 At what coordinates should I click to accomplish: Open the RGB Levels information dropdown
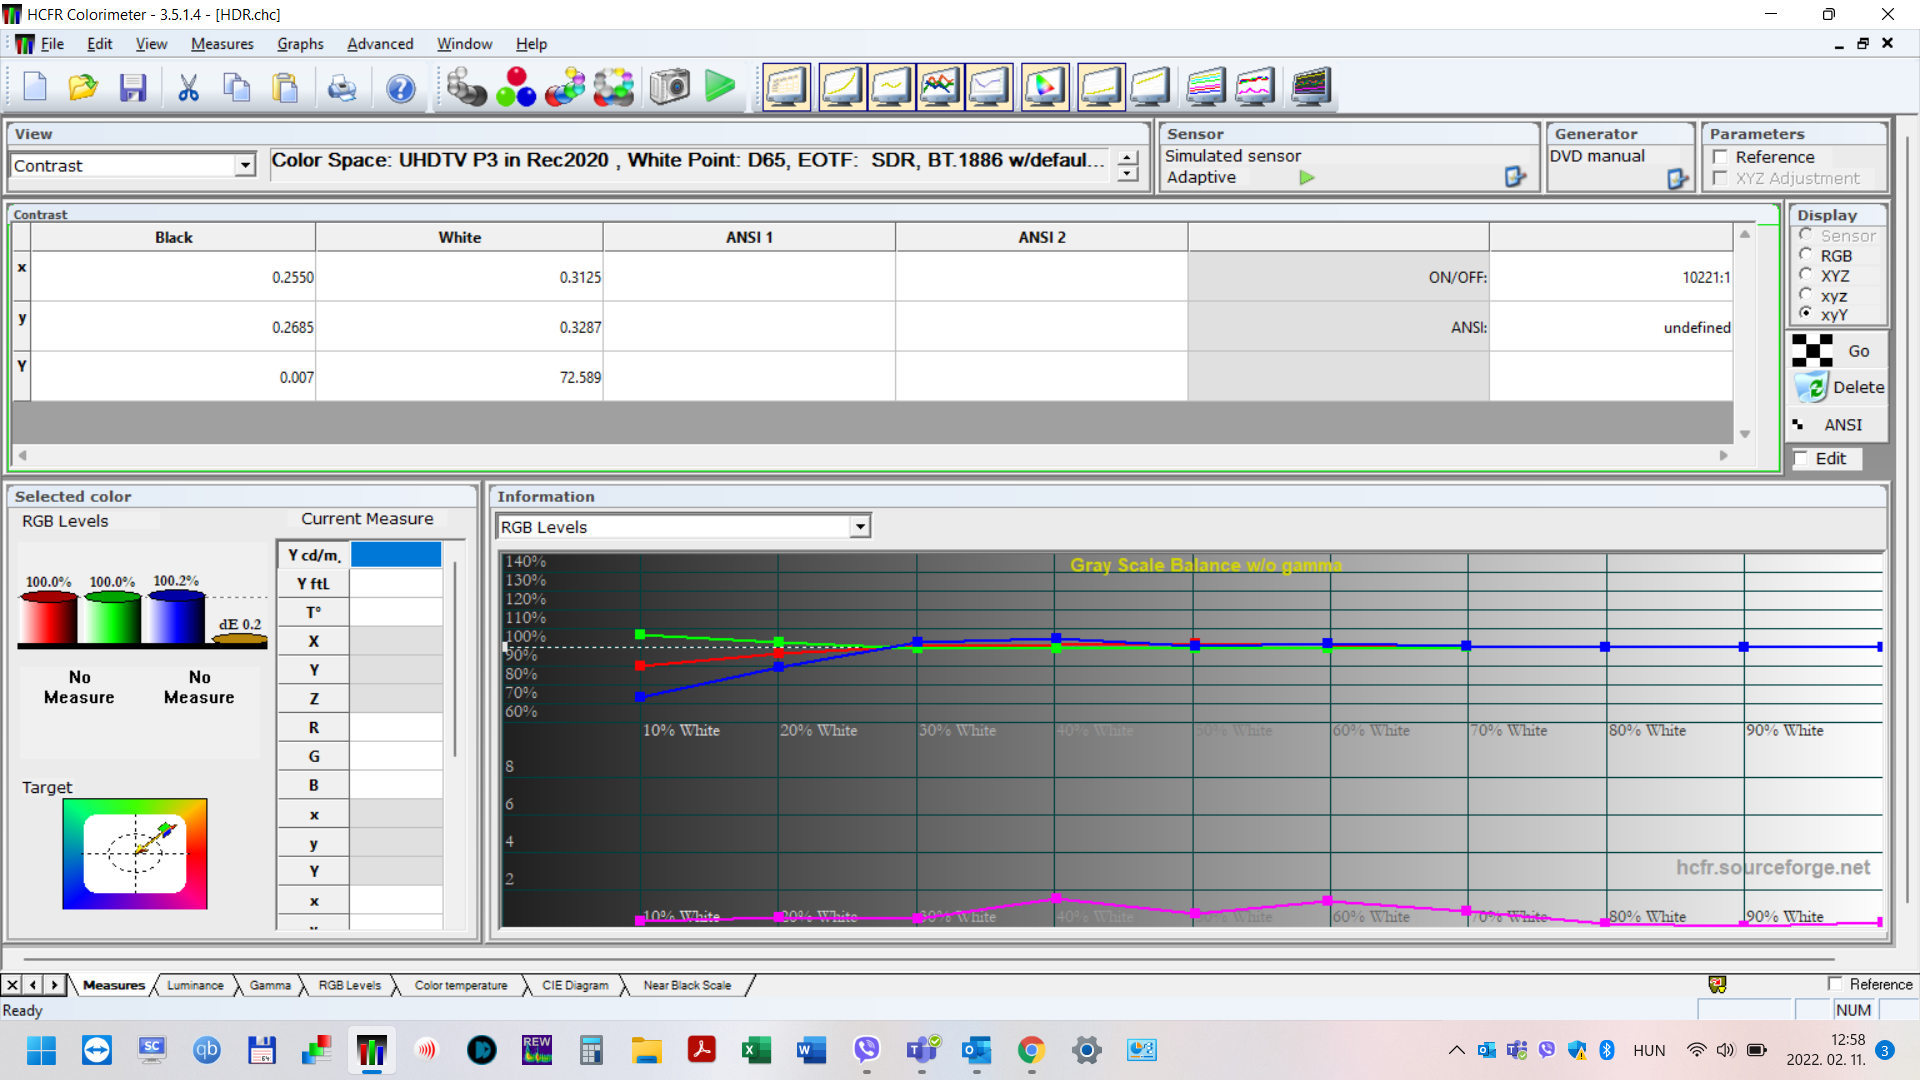860,526
